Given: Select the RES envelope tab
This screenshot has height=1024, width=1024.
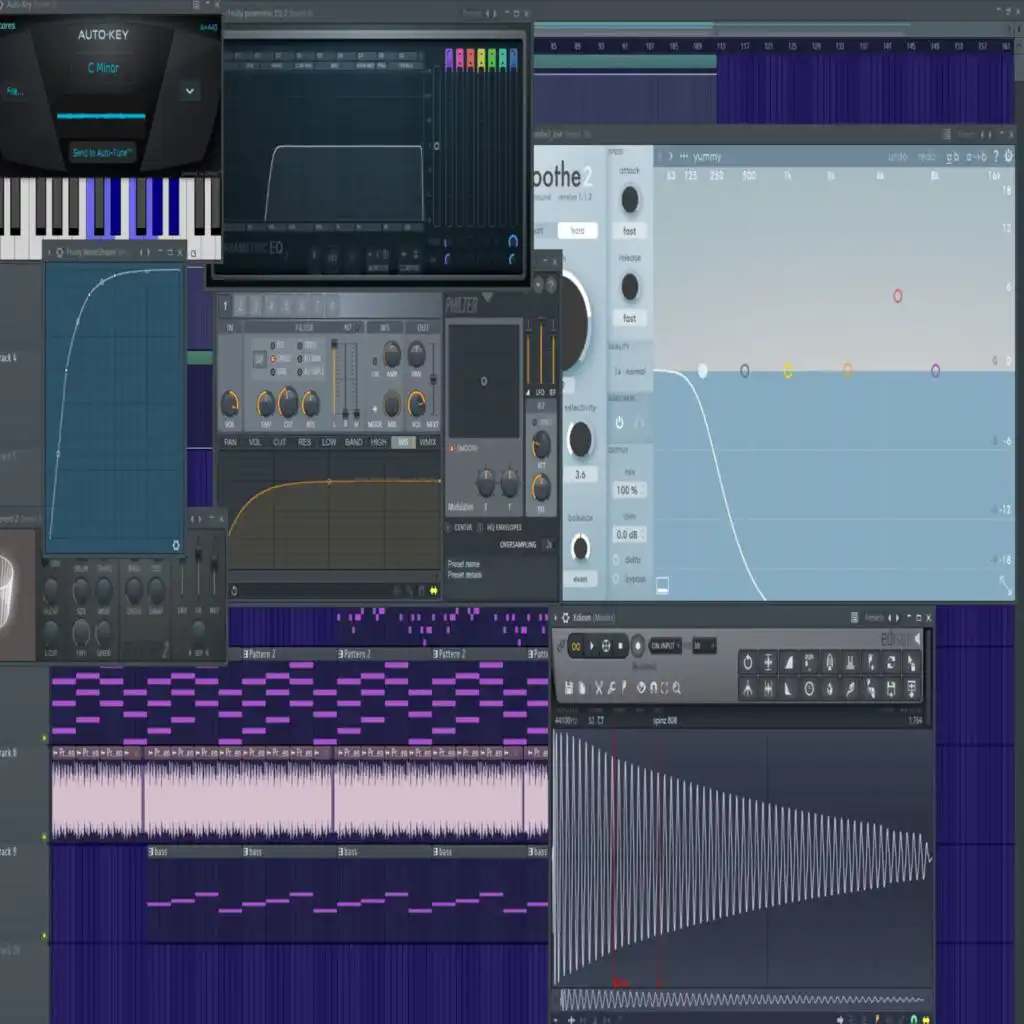Looking at the screenshot, I should [304, 443].
